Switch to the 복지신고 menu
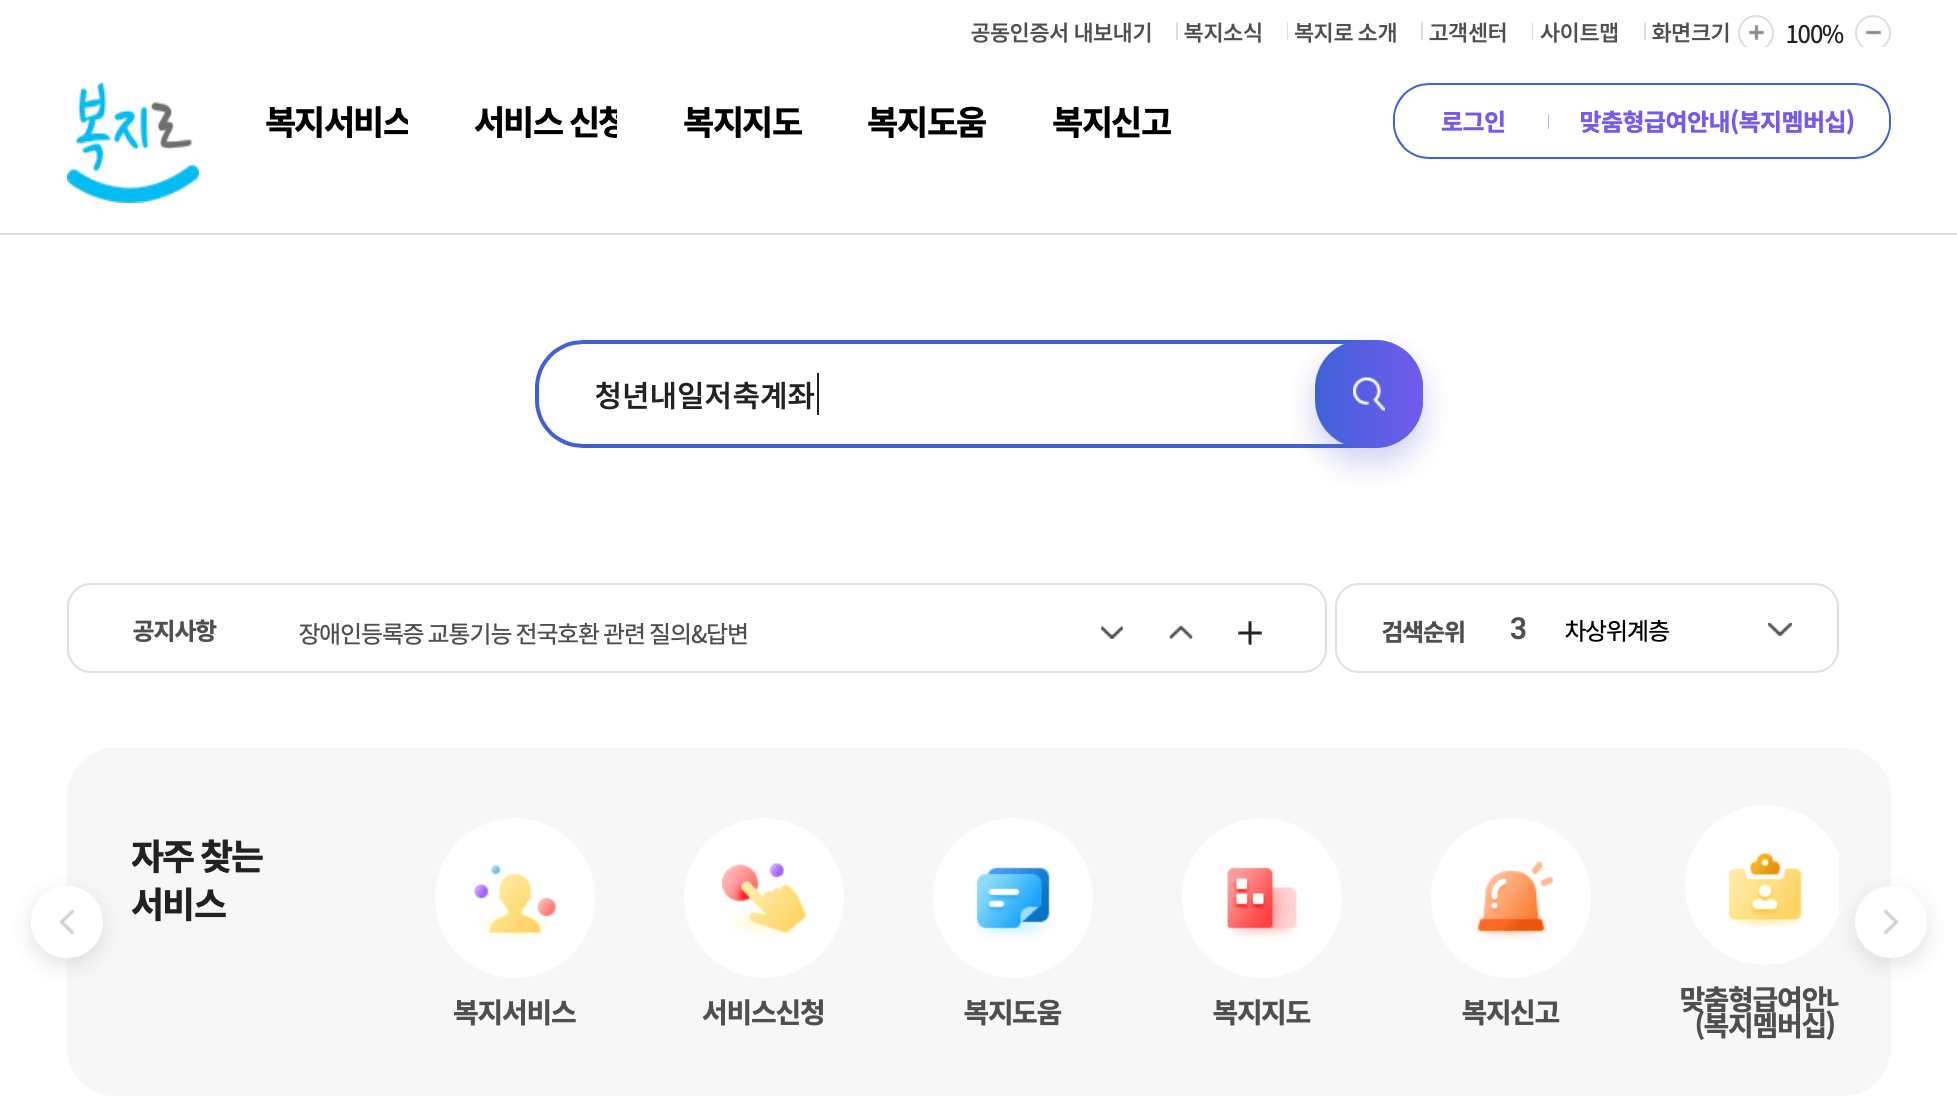The width and height of the screenshot is (1957, 1101). pos(1111,122)
